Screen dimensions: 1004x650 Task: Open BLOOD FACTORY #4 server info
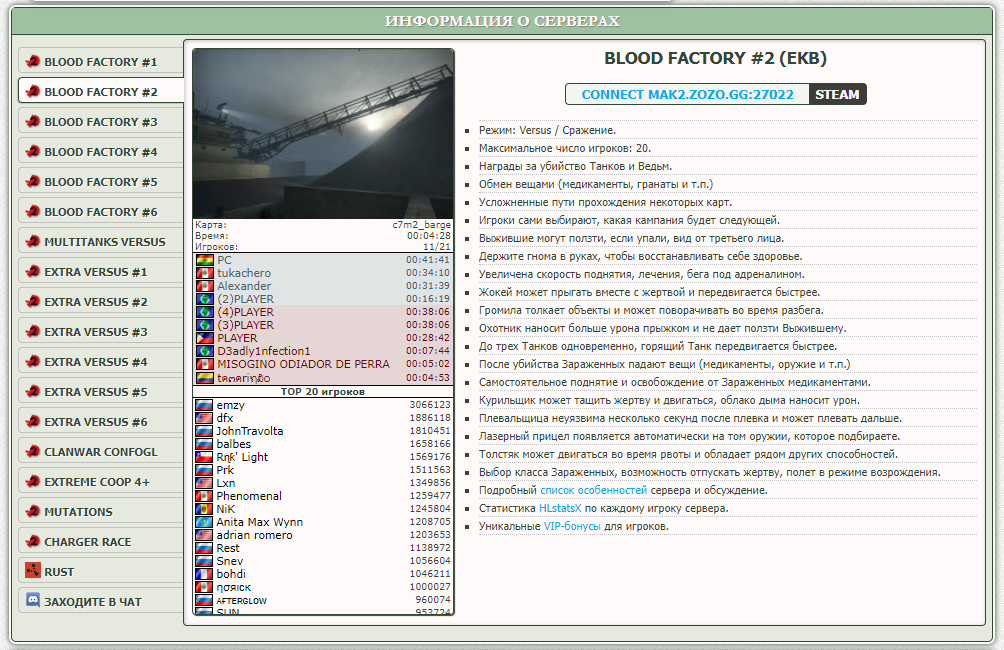[x=101, y=152]
